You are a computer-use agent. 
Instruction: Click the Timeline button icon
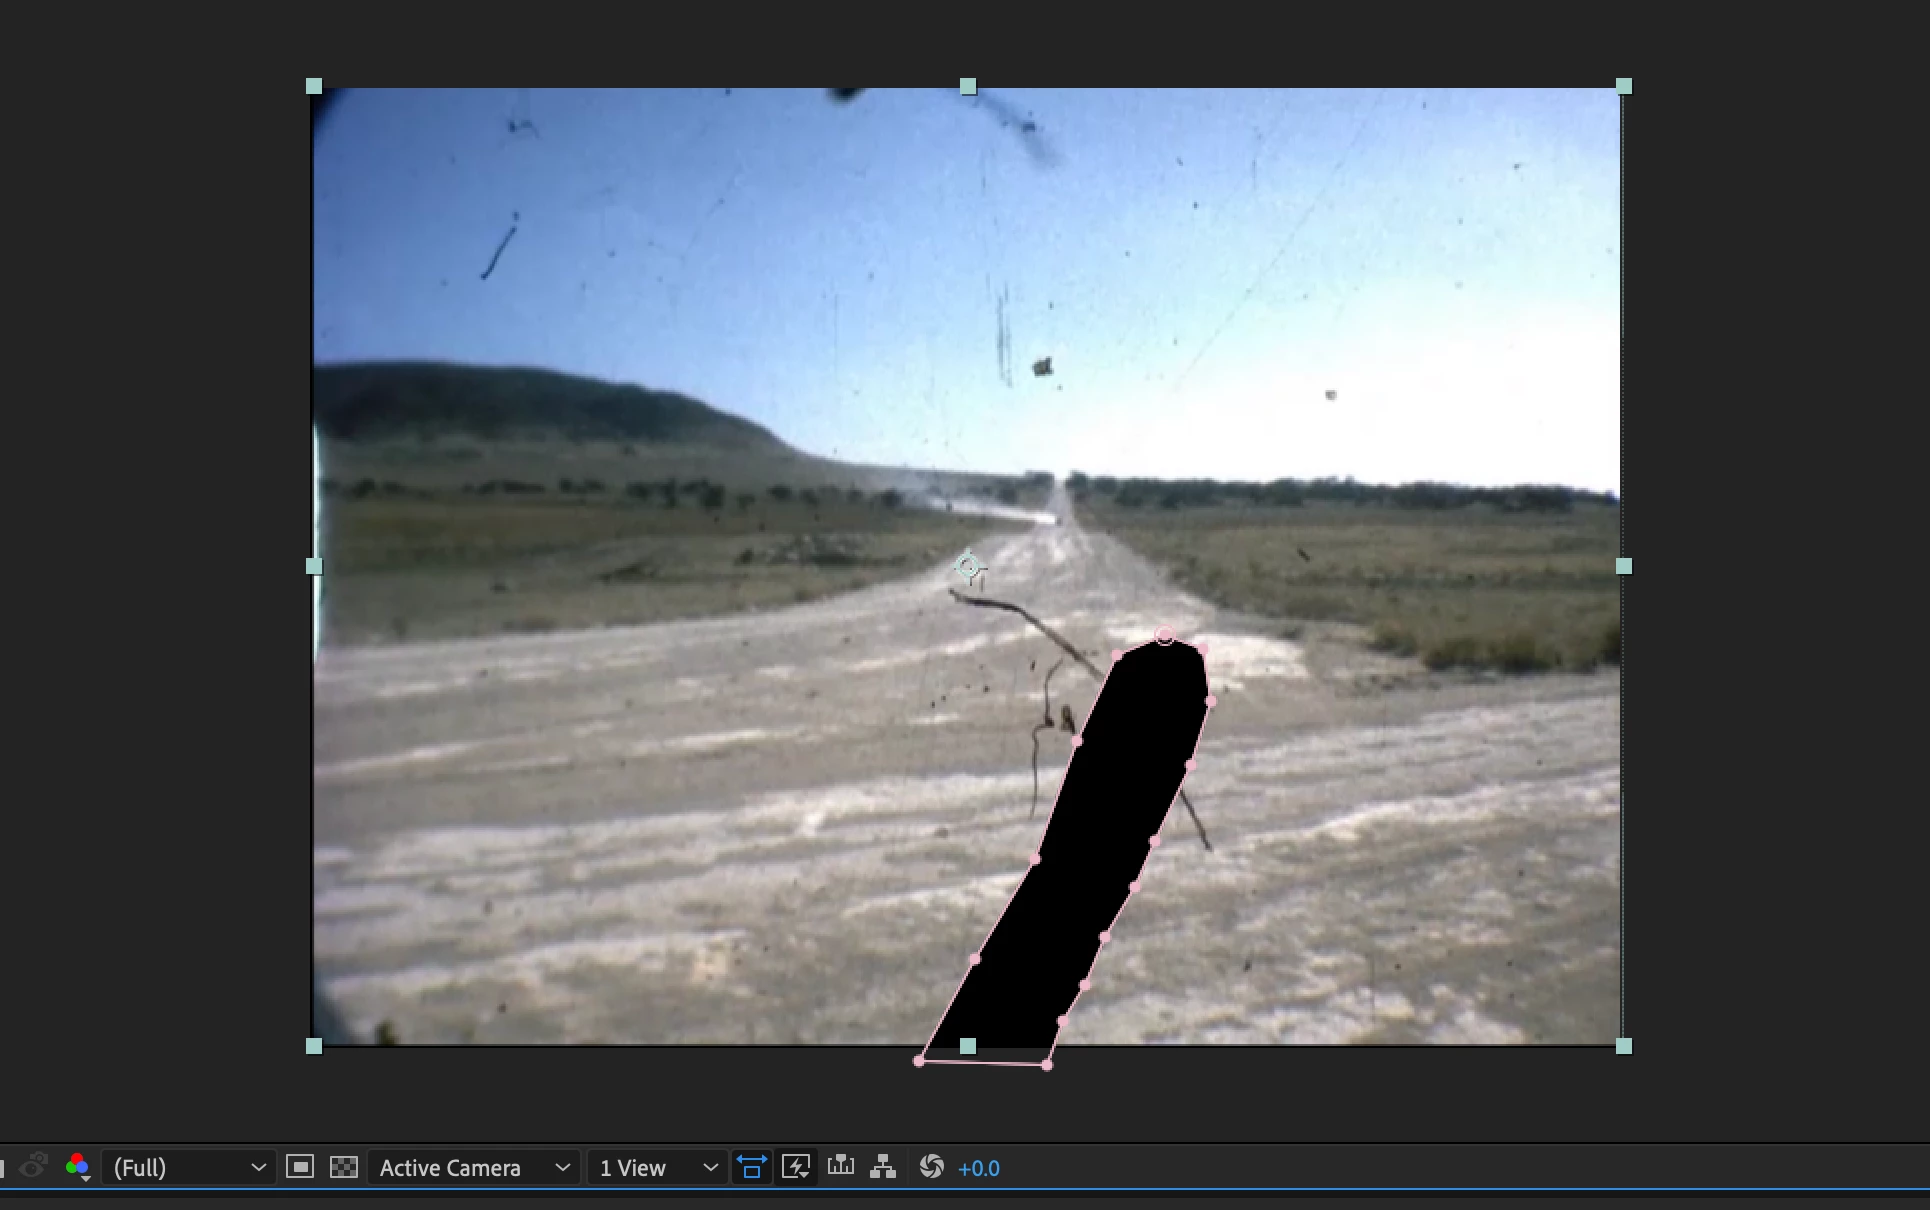pos(840,1166)
